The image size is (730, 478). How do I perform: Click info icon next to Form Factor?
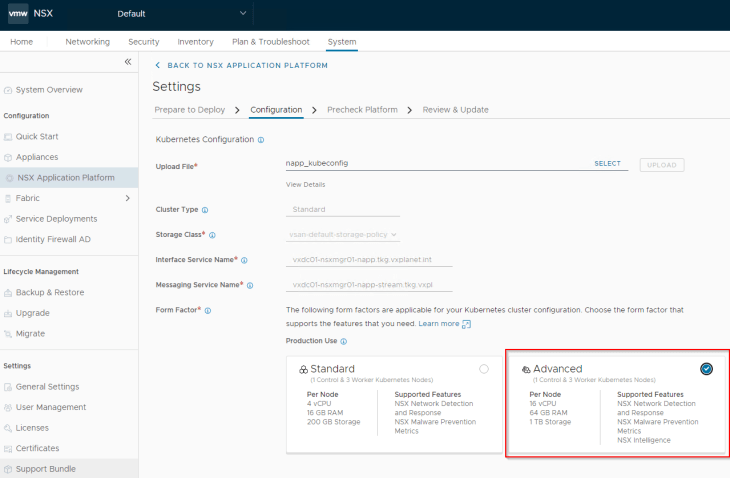click(x=208, y=310)
